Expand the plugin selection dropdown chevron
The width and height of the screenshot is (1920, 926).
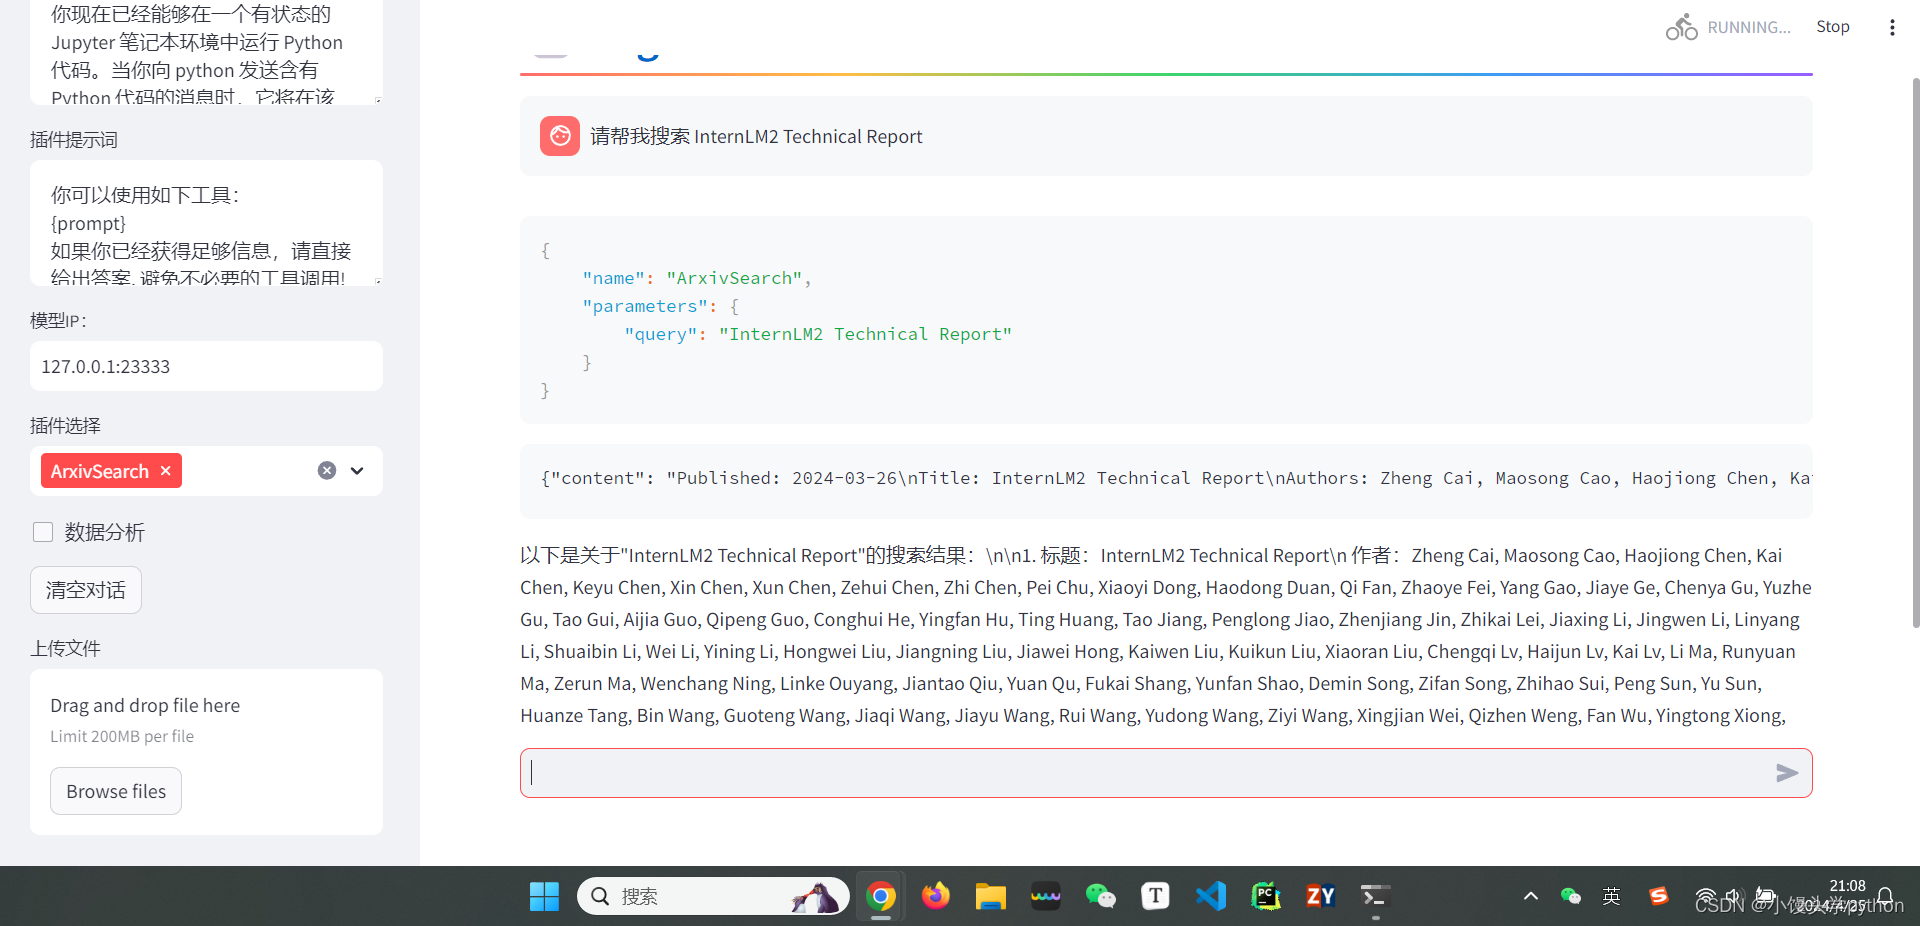point(357,471)
